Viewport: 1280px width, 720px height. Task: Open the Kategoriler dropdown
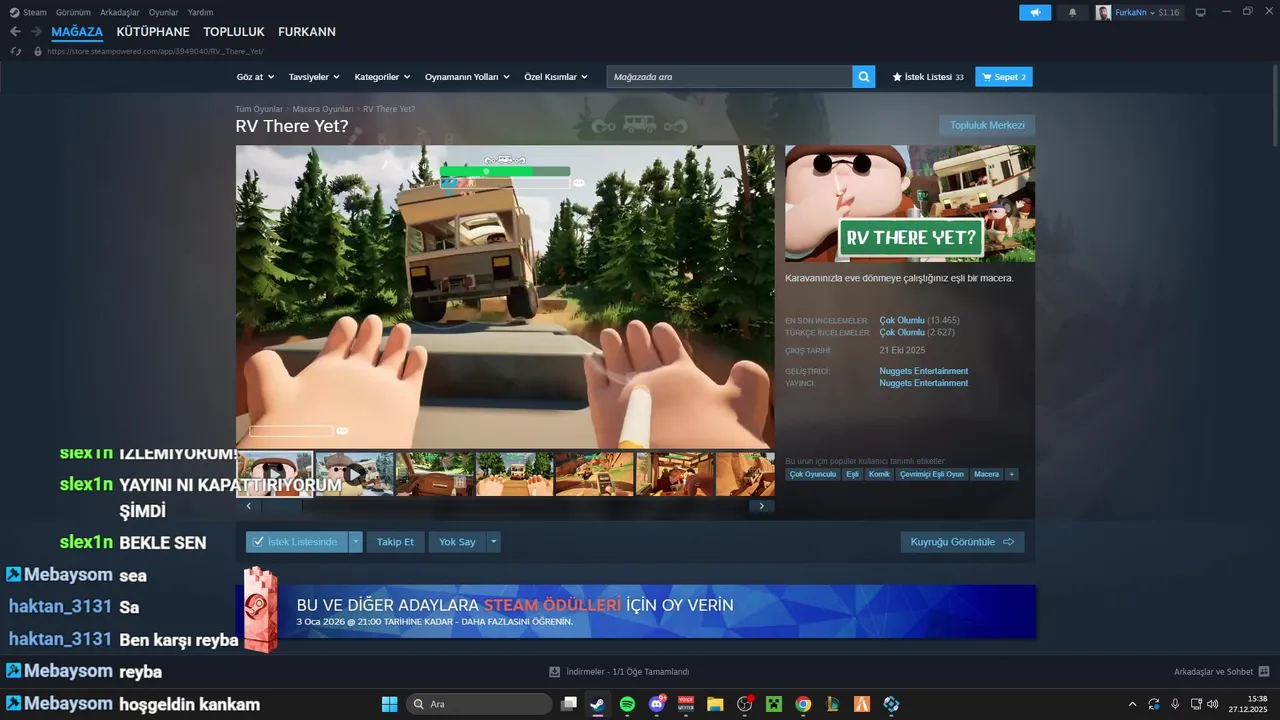[382, 77]
